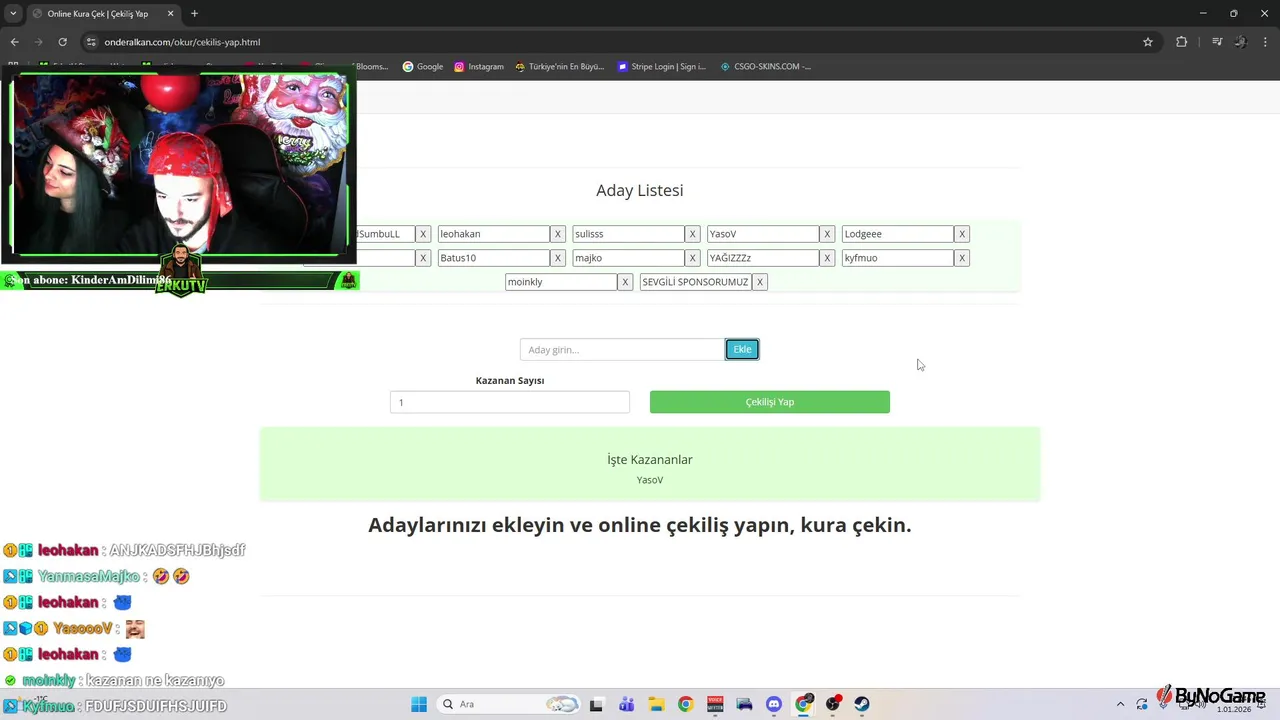Click the winner name YasoV
The image size is (1280, 720).
point(650,480)
